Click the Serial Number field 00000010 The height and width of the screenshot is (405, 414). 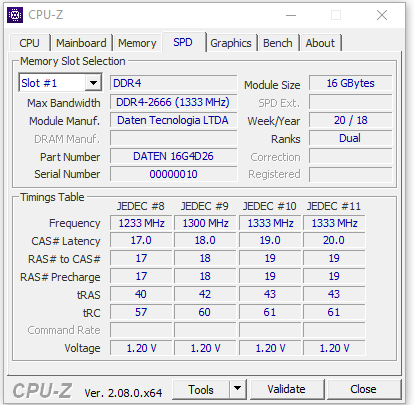(173, 174)
